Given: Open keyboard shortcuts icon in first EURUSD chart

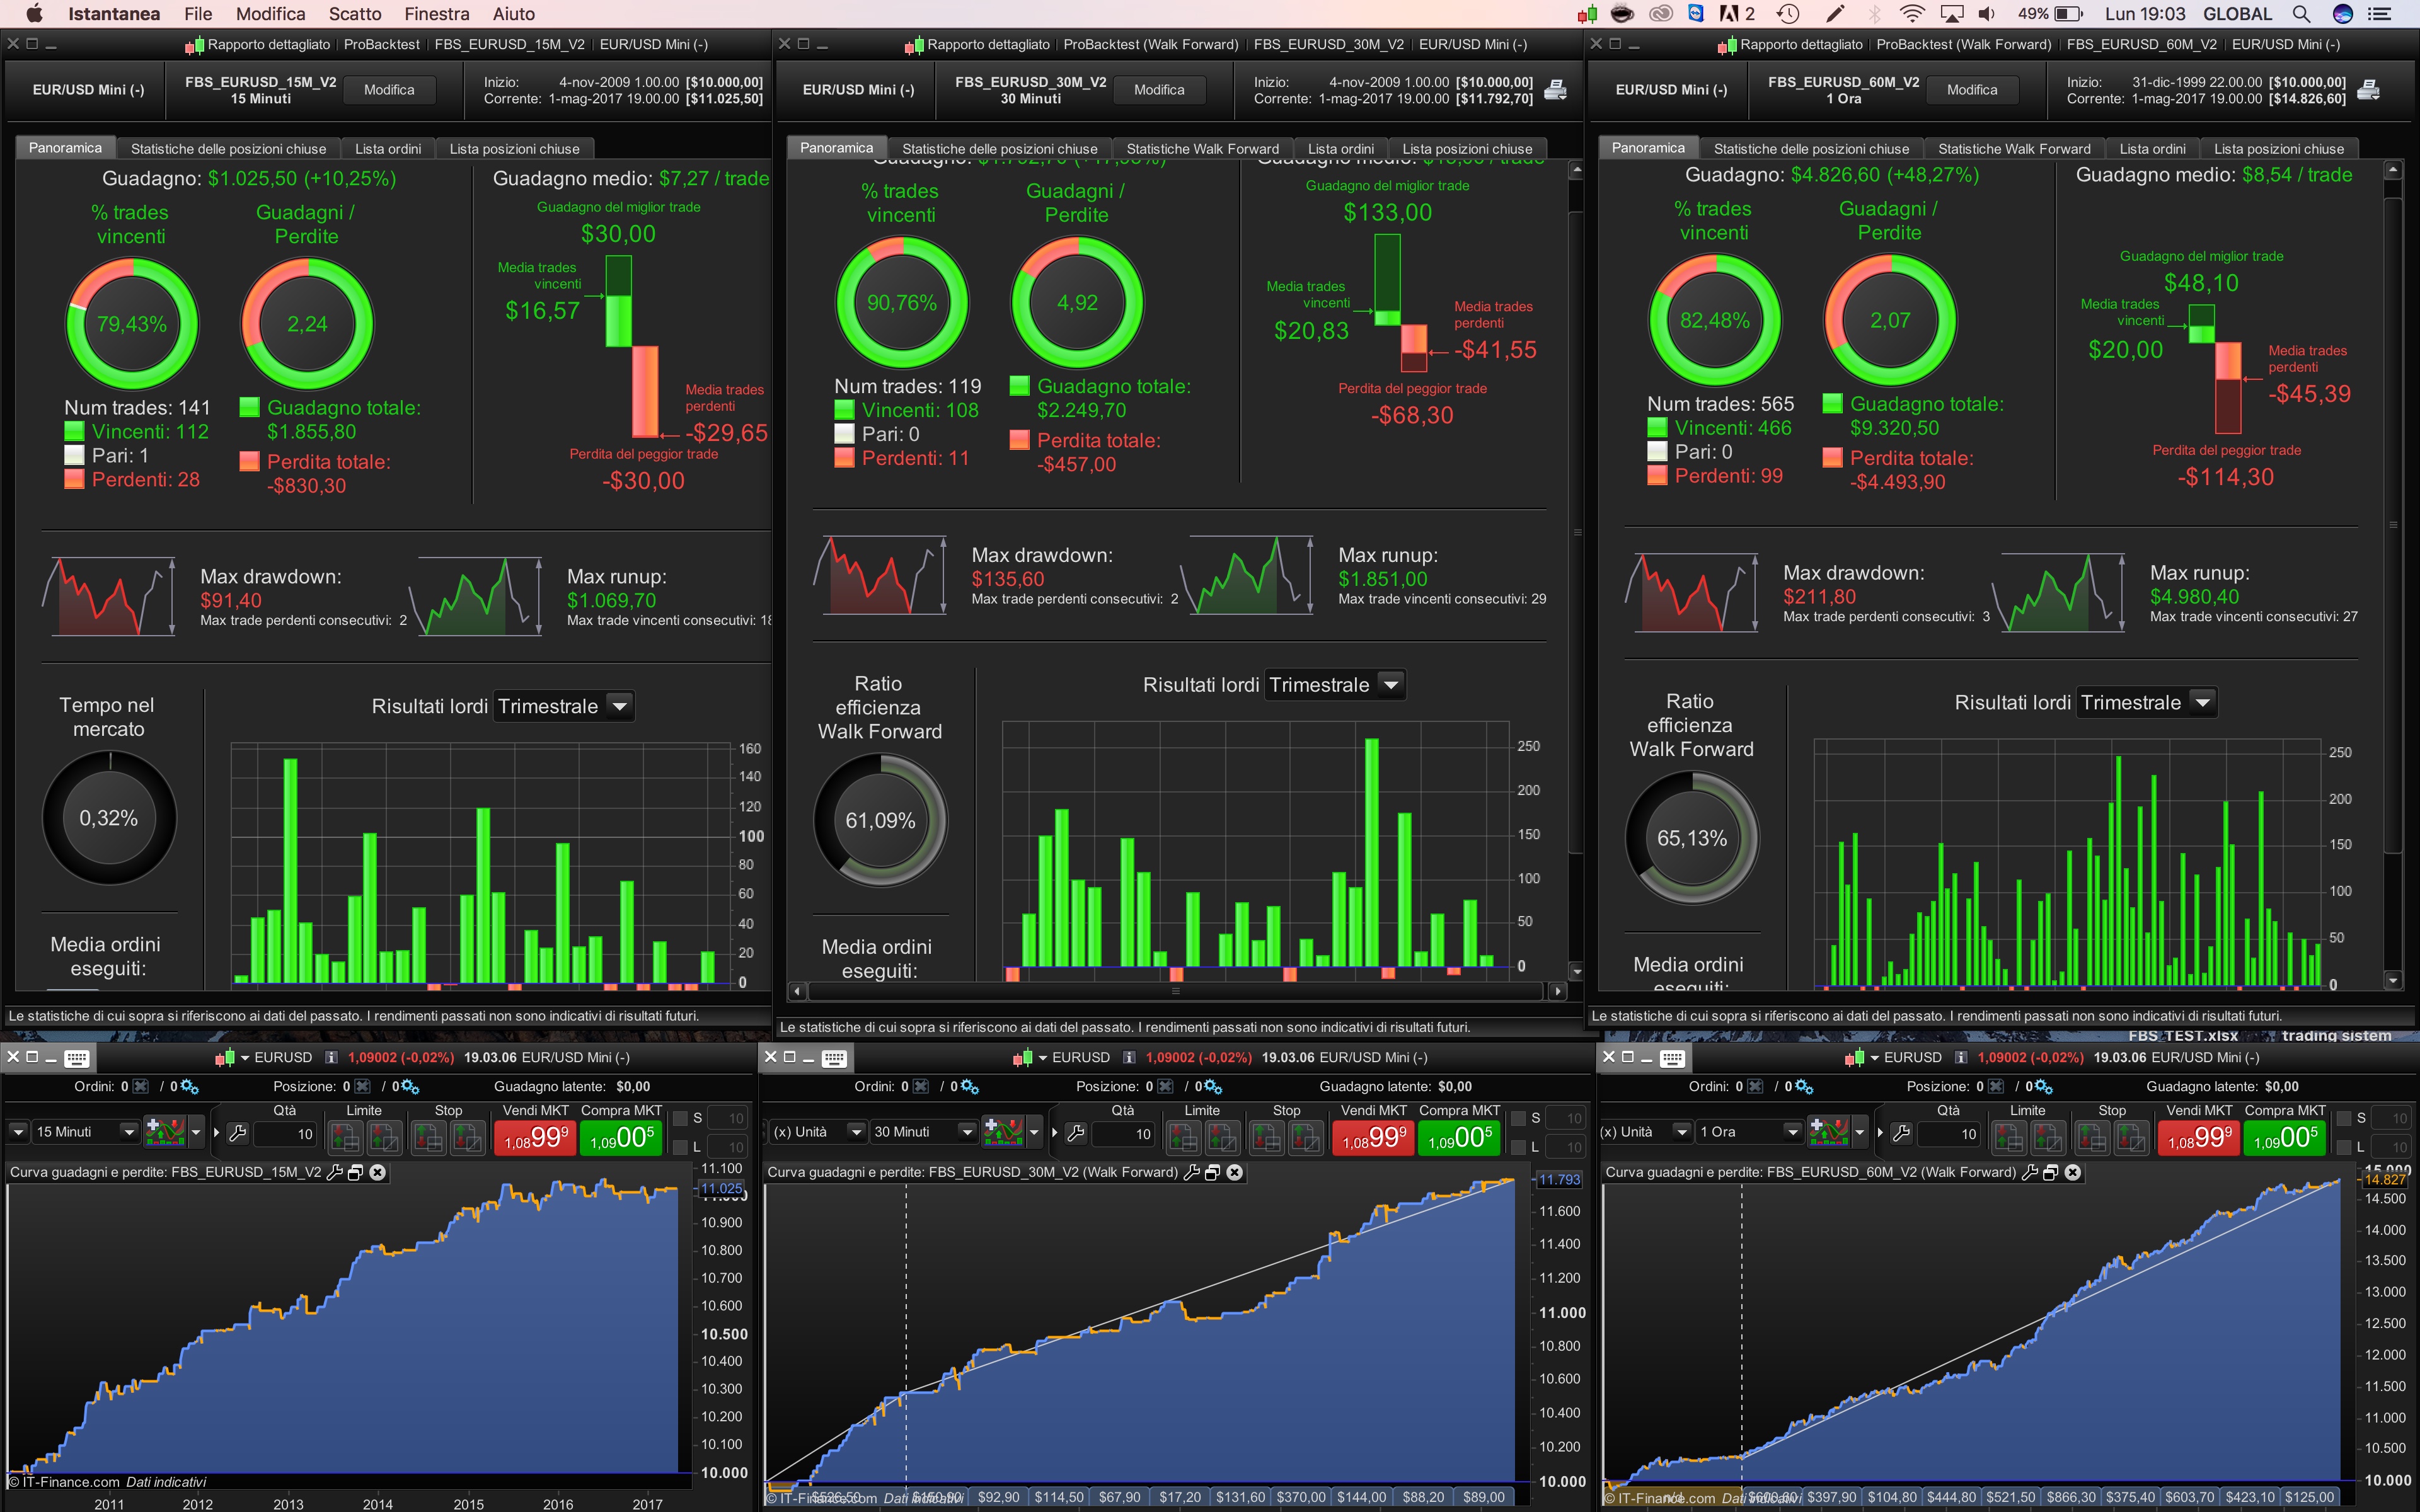Looking at the screenshot, I should click(77, 1058).
